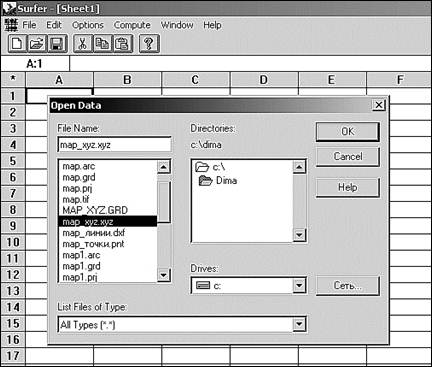
Task: Open the File menu
Action: (x=29, y=25)
